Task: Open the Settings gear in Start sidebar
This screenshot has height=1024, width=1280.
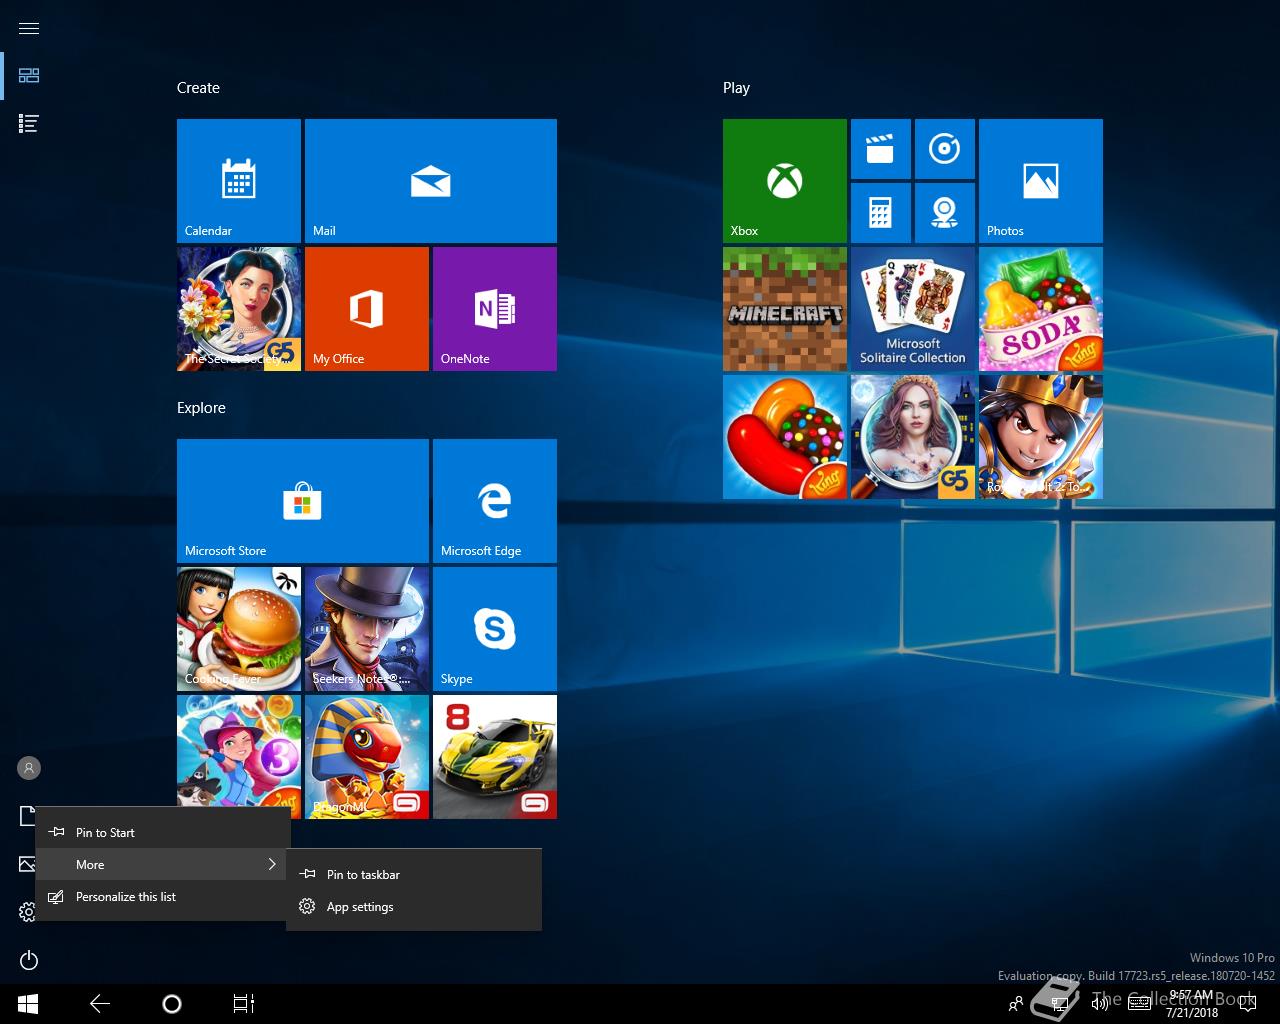Action: point(28,912)
